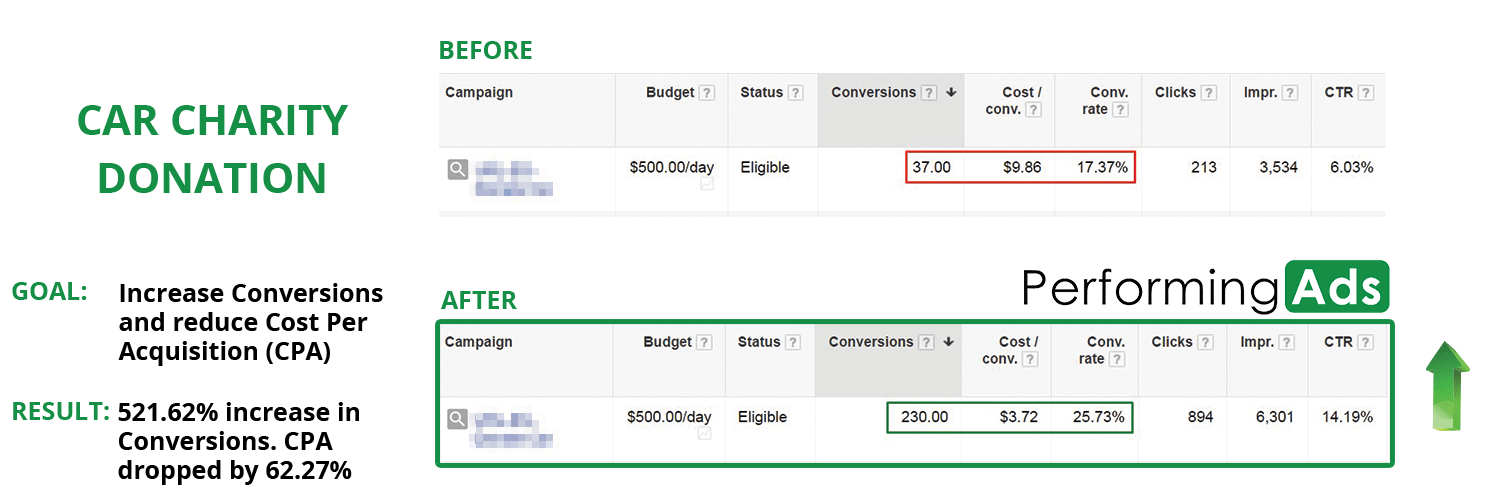Click Impr. help icon in AFTER table
Image resolution: width=1500 pixels, height=500 pixels.
[1287, 342]
